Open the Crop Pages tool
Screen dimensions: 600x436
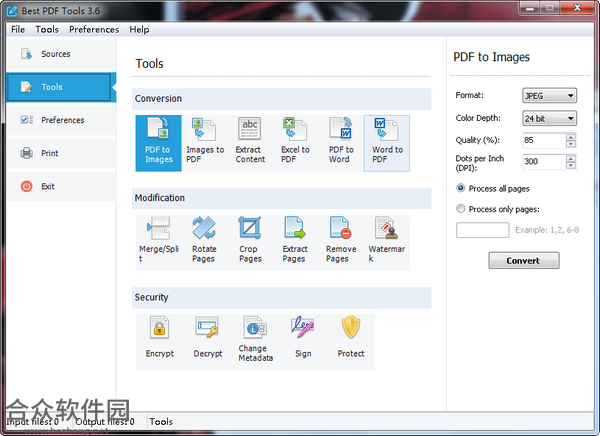pos(250,242)
